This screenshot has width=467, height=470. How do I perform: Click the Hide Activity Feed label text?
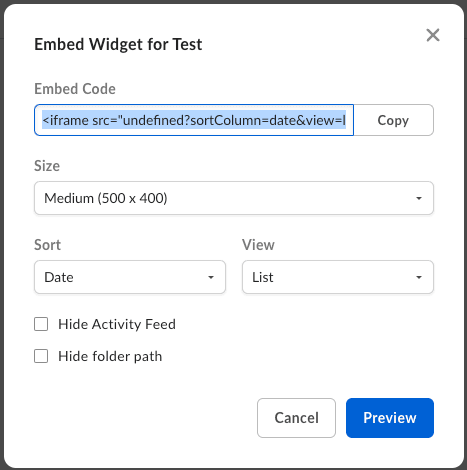[x=117, y=324]
